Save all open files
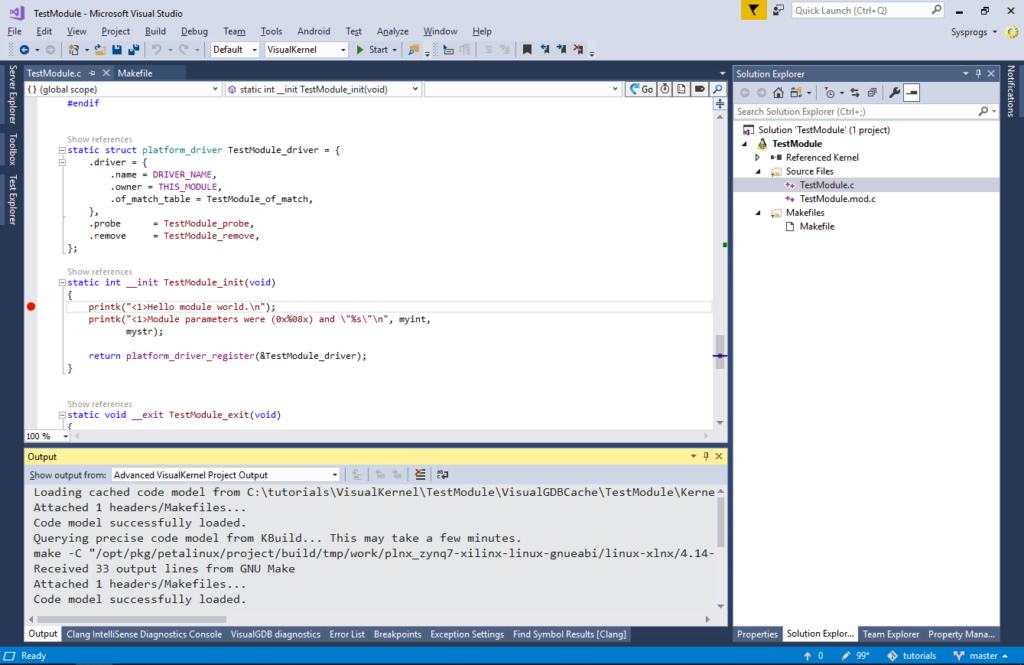The image size is (1024, 665). (x=133, y=48)
